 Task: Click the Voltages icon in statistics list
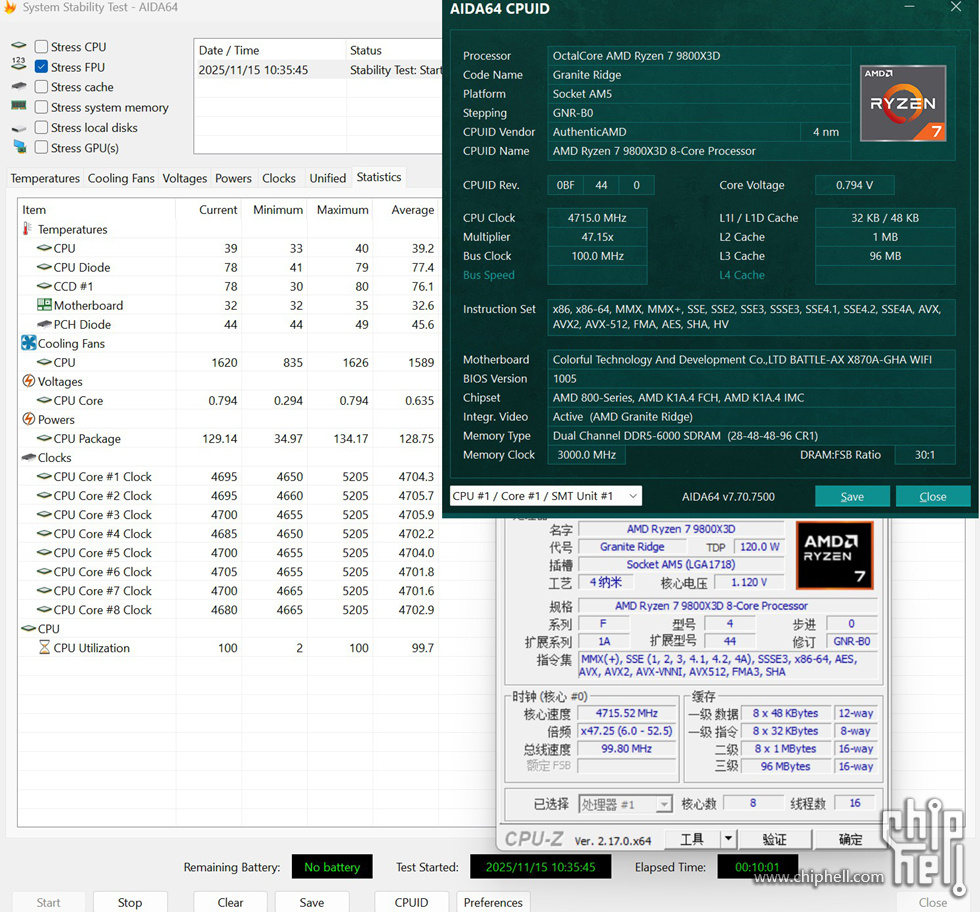[28, 381]
